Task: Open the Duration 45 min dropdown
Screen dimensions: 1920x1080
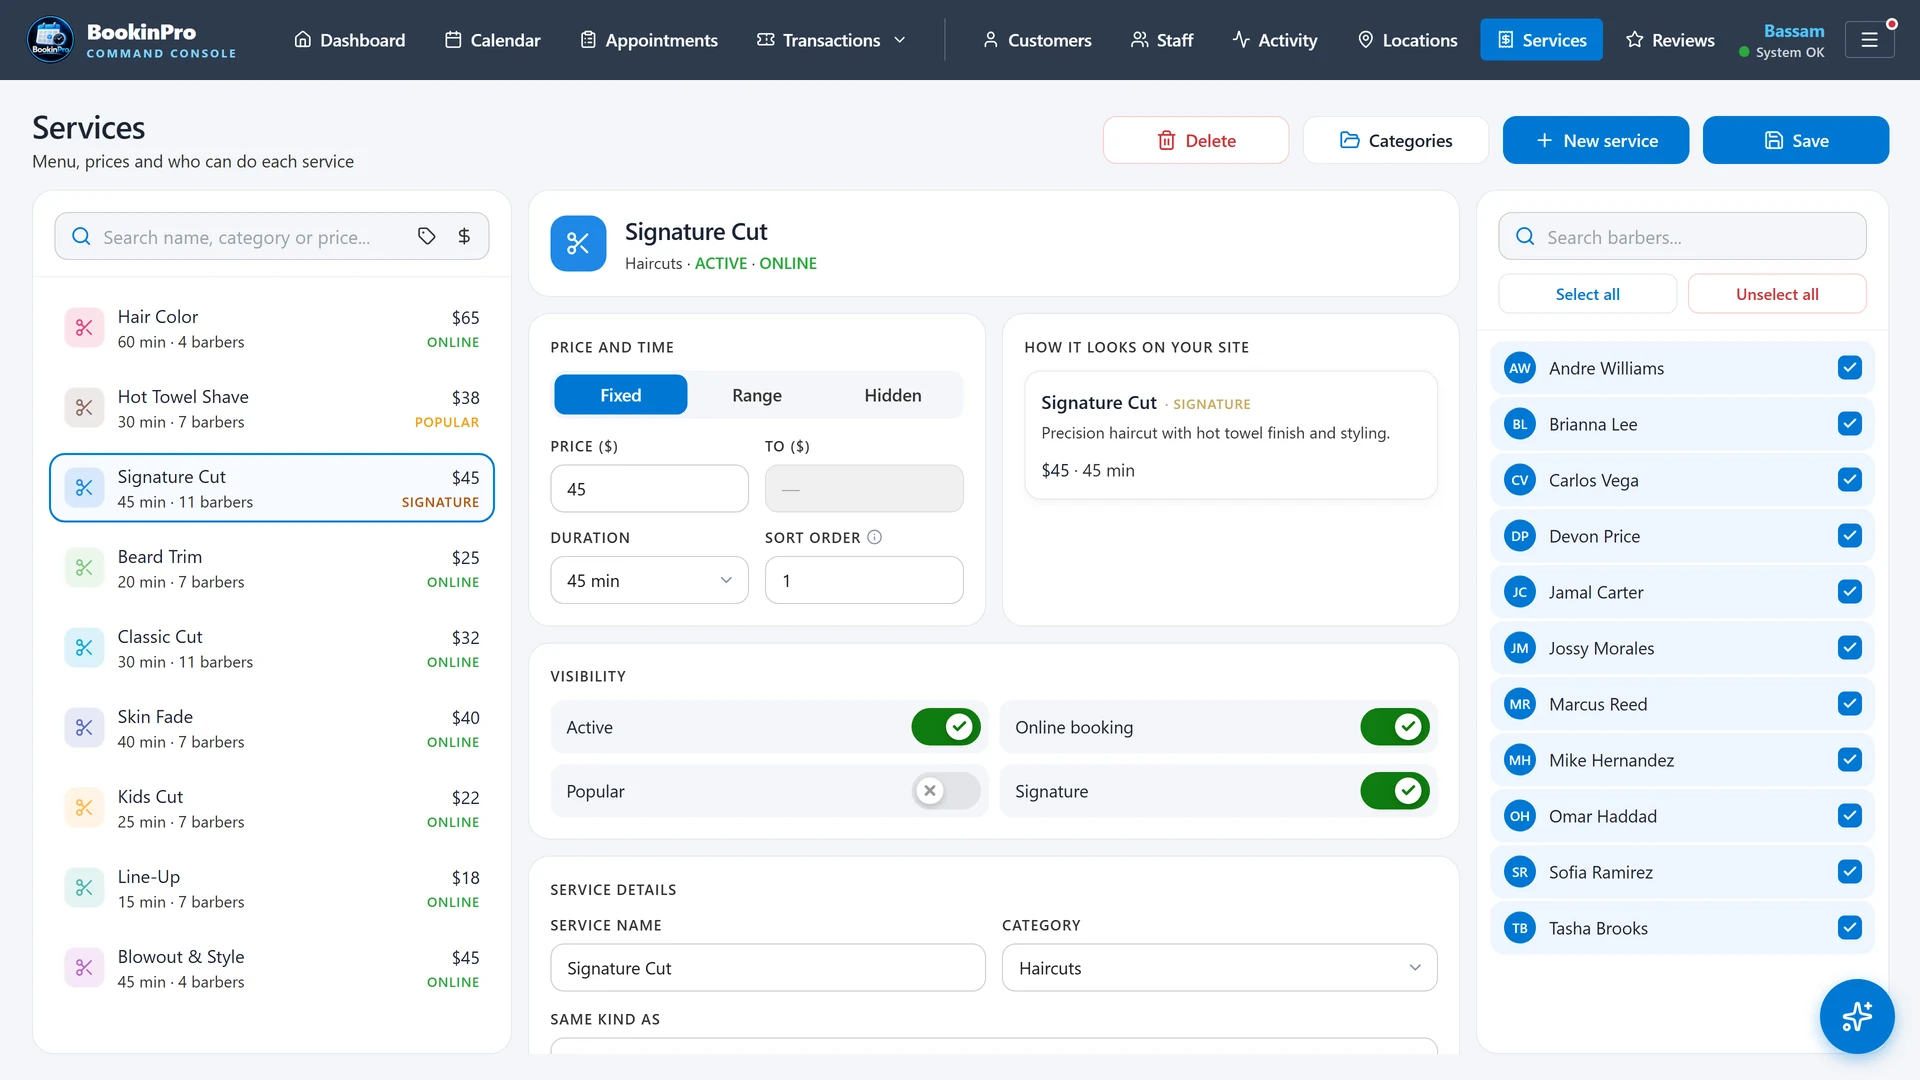Action: click(x=649, y=581)
